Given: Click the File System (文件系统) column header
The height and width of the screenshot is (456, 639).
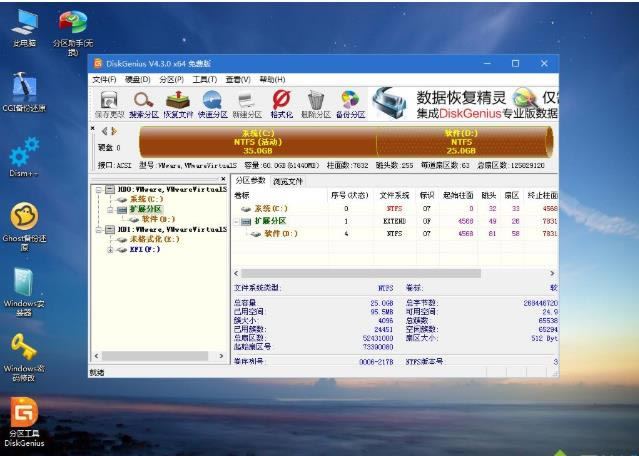Looking at the screenshot, I should click(394, 196).
